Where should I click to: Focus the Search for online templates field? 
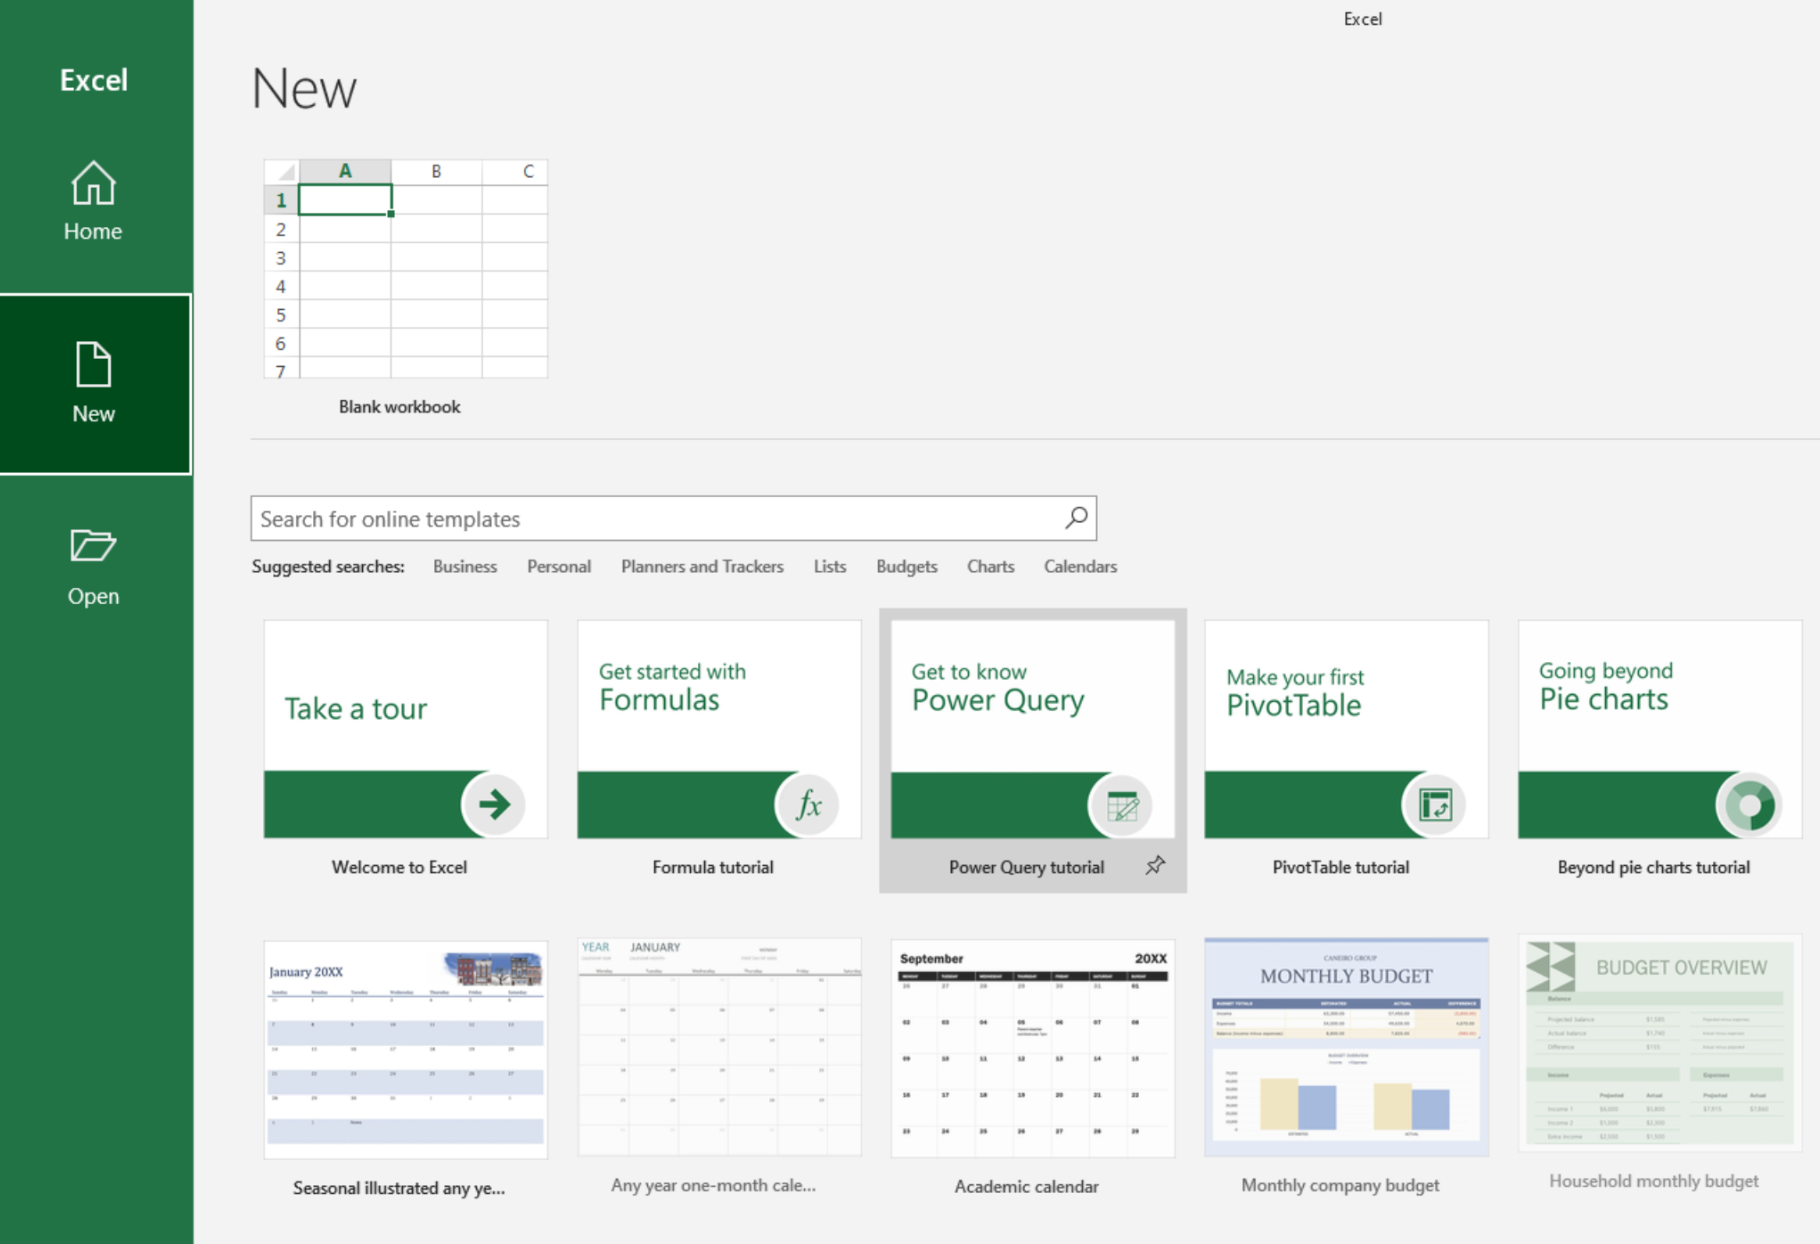coord(673,518)
